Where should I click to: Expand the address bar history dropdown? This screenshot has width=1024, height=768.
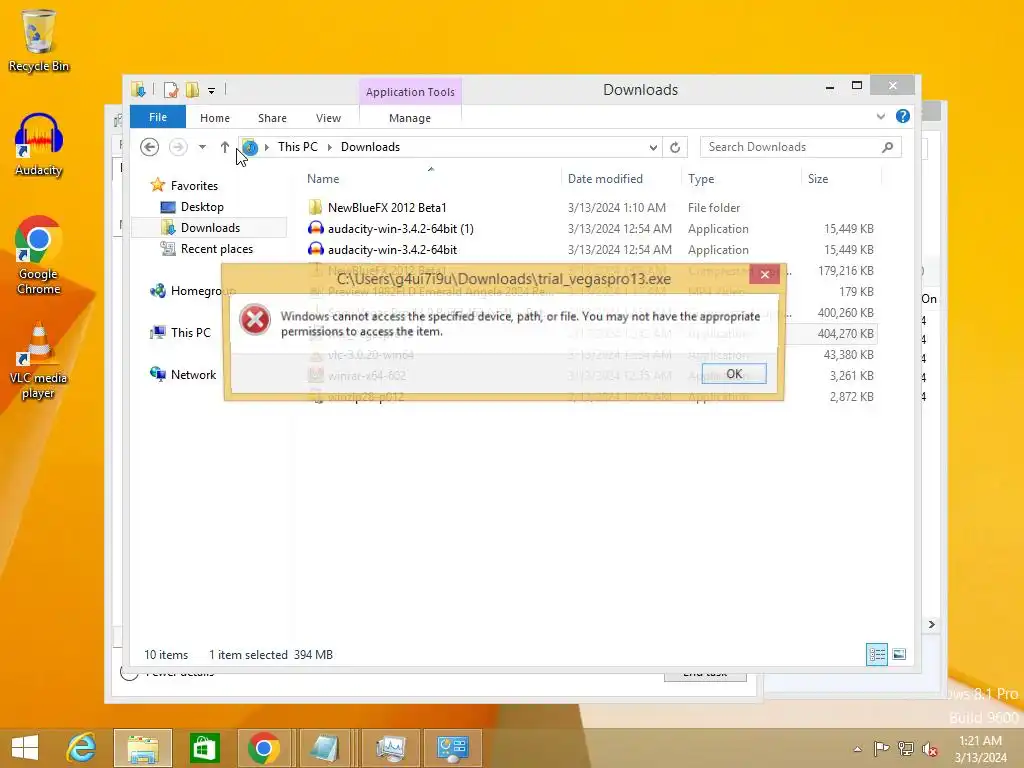click(652, 148)
